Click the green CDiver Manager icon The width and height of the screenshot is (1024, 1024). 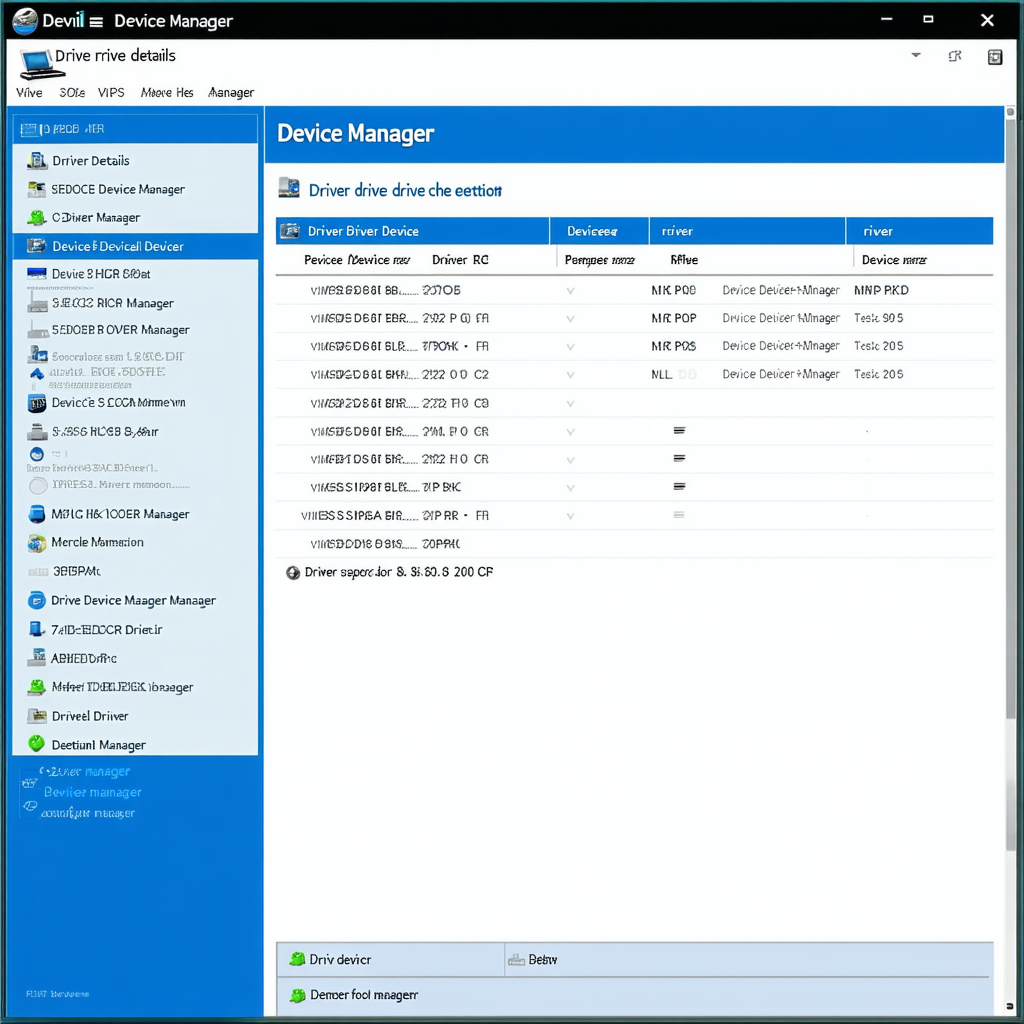[x=37, y=217]
